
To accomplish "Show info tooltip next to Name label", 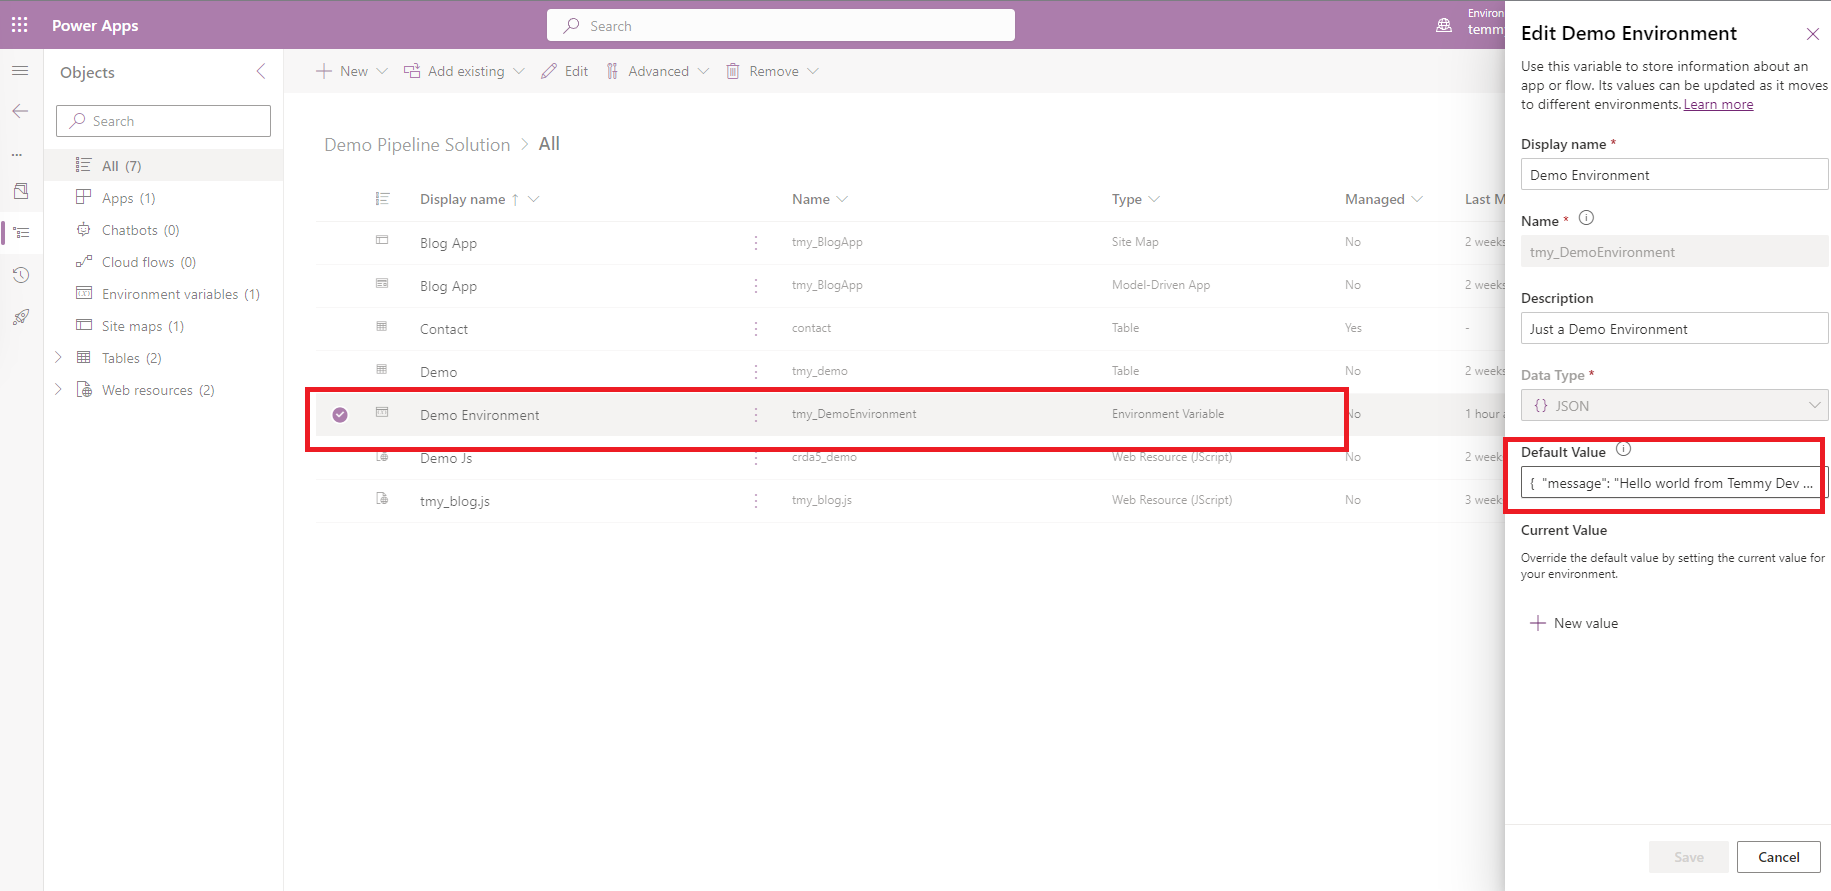I will tap(1586, 218).
